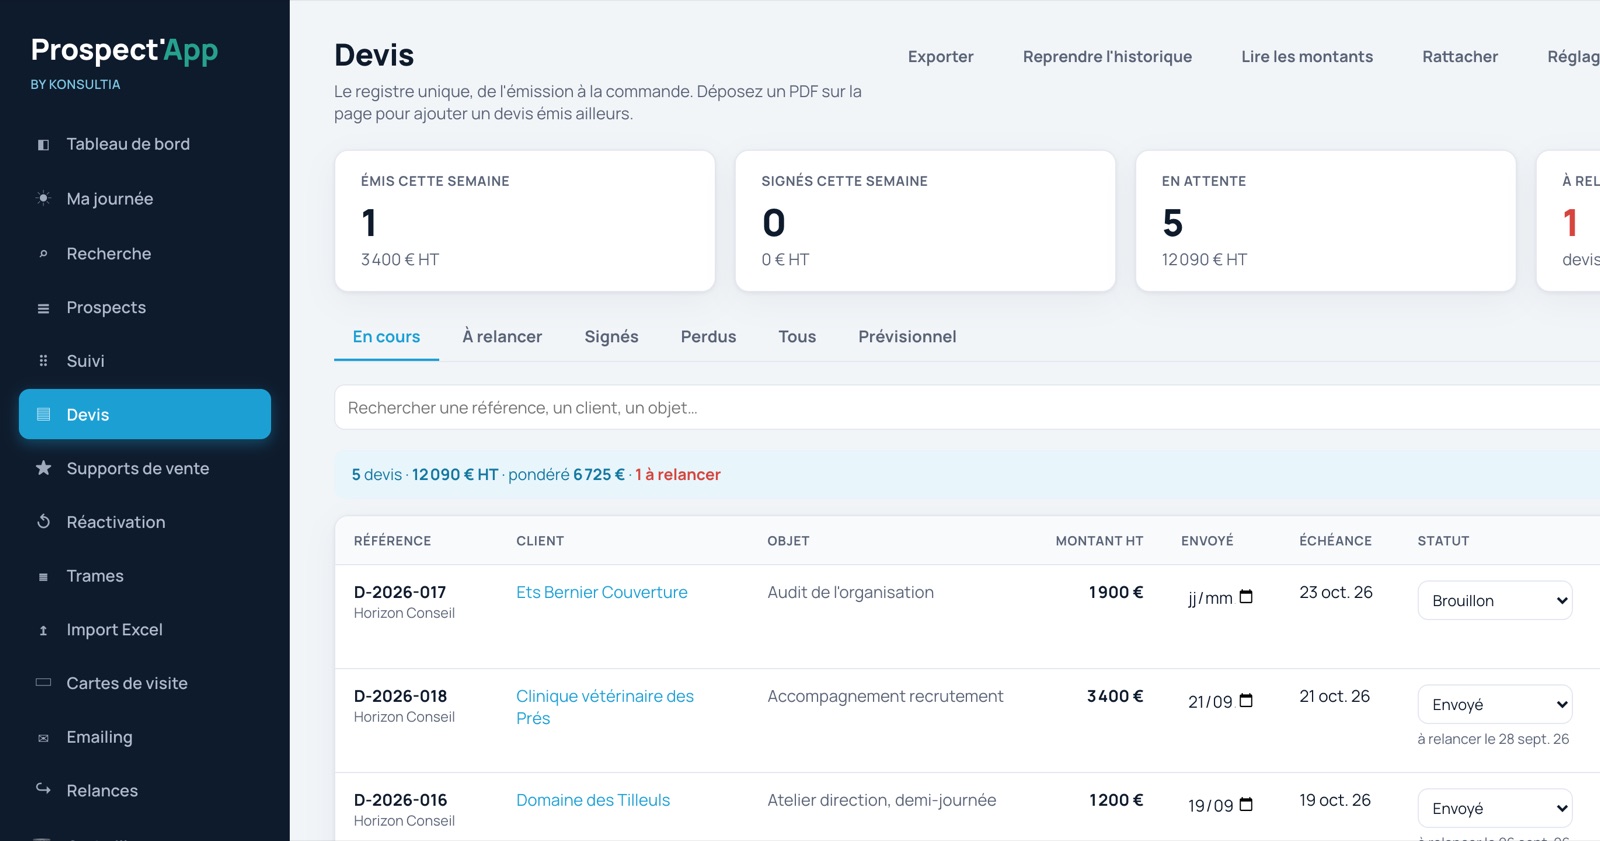Open calendar picker for D-2026-017 sent date

click(x=1246, y=597)
